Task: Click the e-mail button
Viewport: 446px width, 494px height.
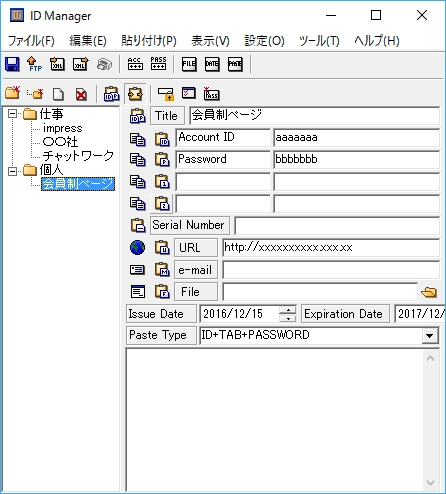Action: [196, 270]
